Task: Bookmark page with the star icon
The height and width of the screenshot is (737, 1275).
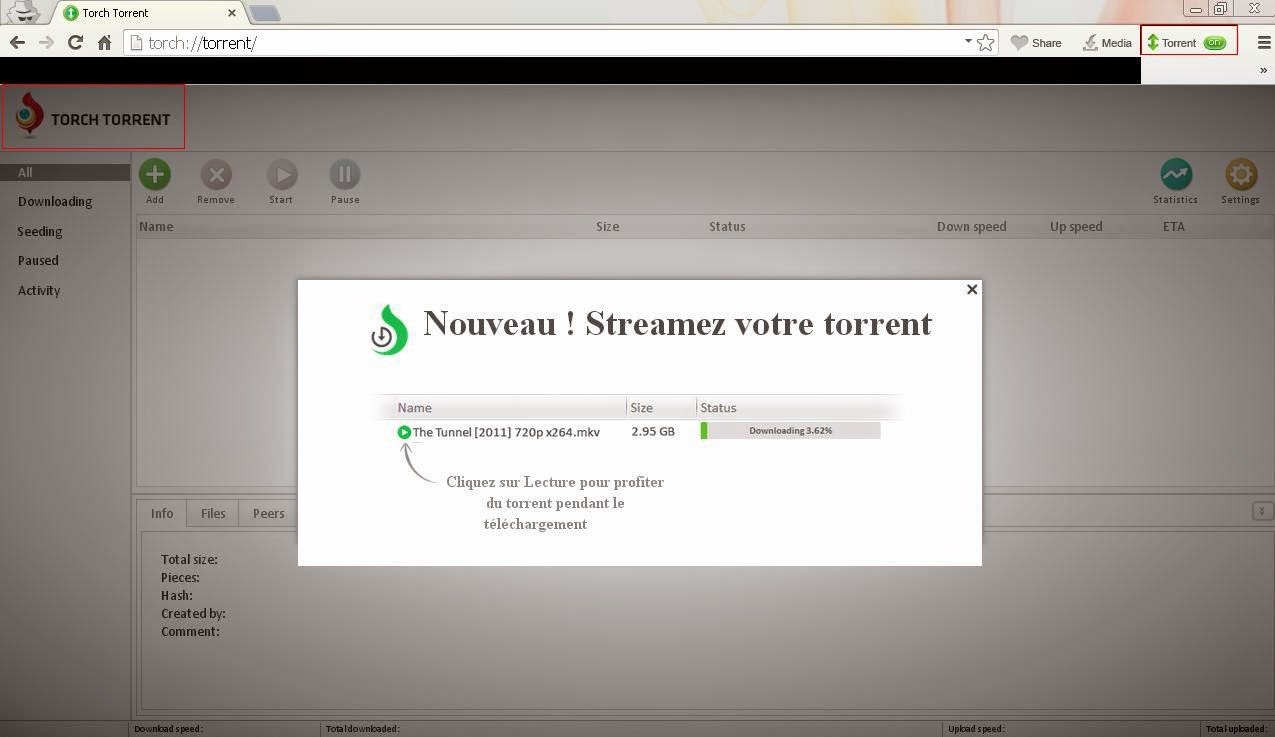Action: click(985, 43)
